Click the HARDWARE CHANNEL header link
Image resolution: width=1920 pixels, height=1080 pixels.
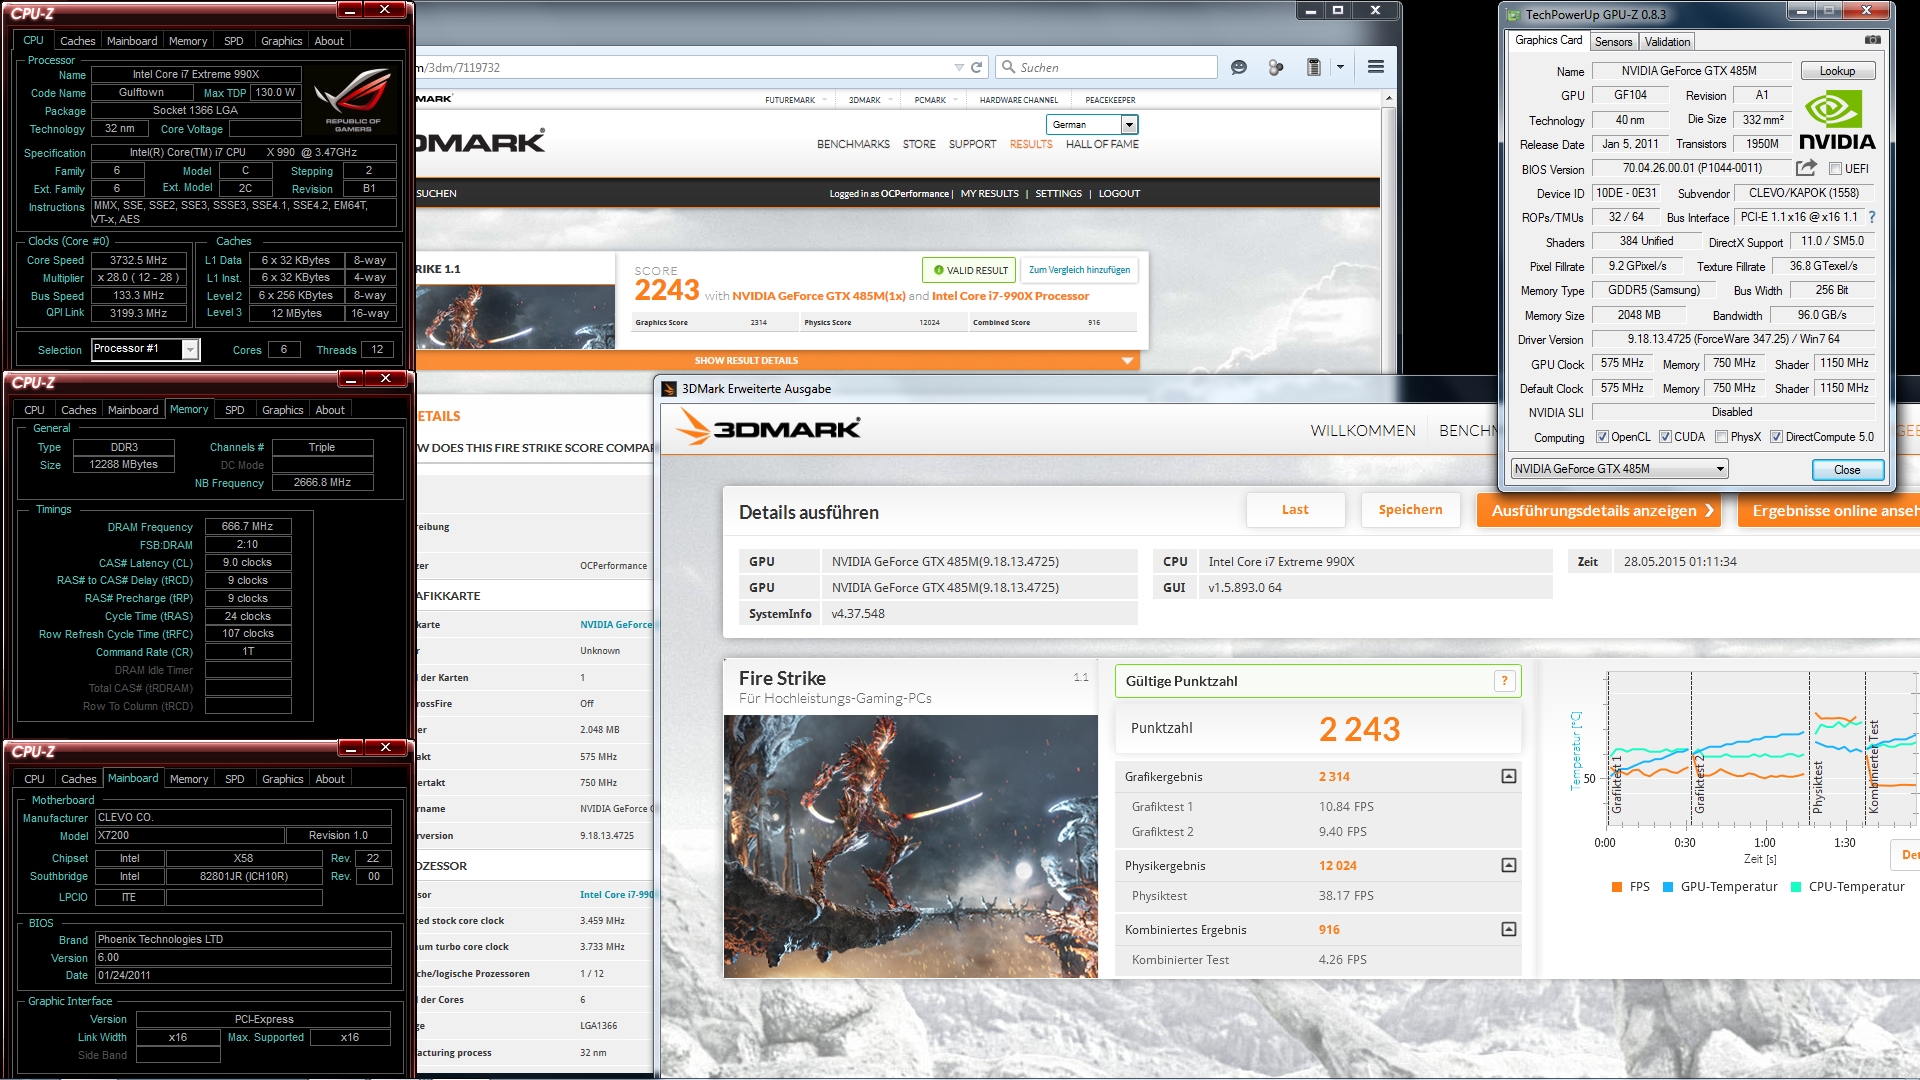point(1018,100)
